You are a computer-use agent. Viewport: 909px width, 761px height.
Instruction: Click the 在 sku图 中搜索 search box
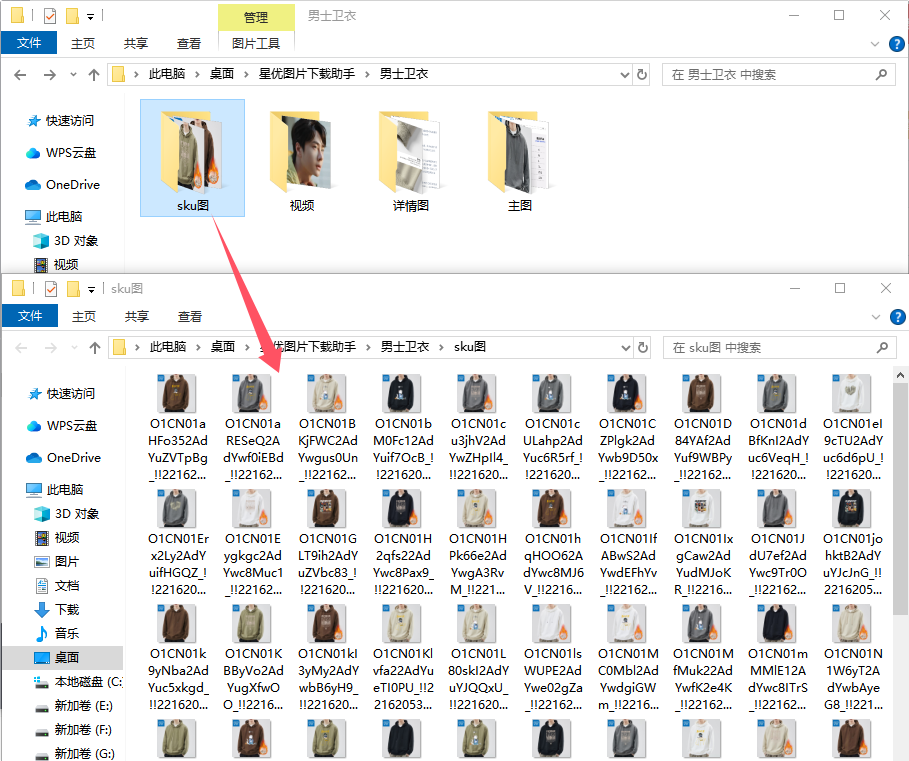[780, 348]
